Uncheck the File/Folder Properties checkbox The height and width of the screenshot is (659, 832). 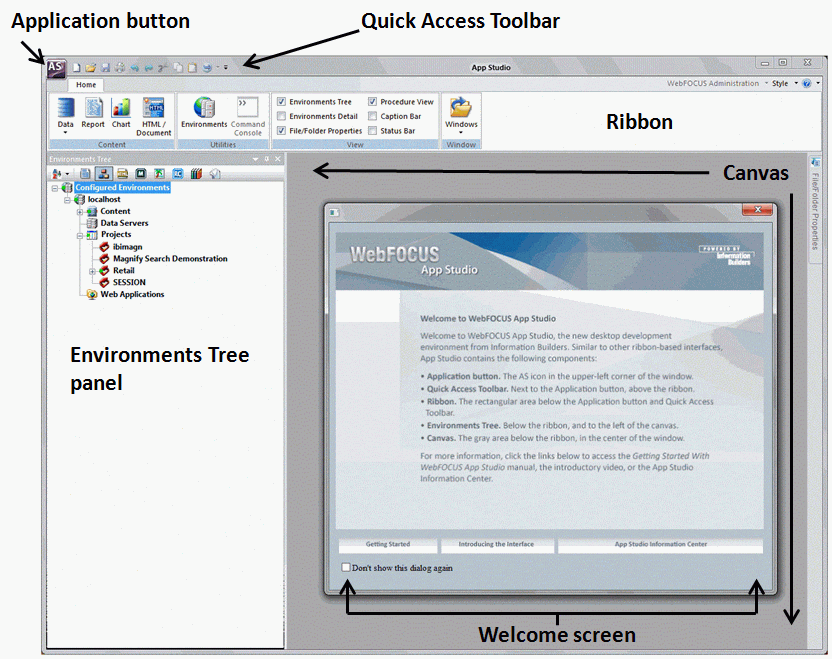pos(282,131)
